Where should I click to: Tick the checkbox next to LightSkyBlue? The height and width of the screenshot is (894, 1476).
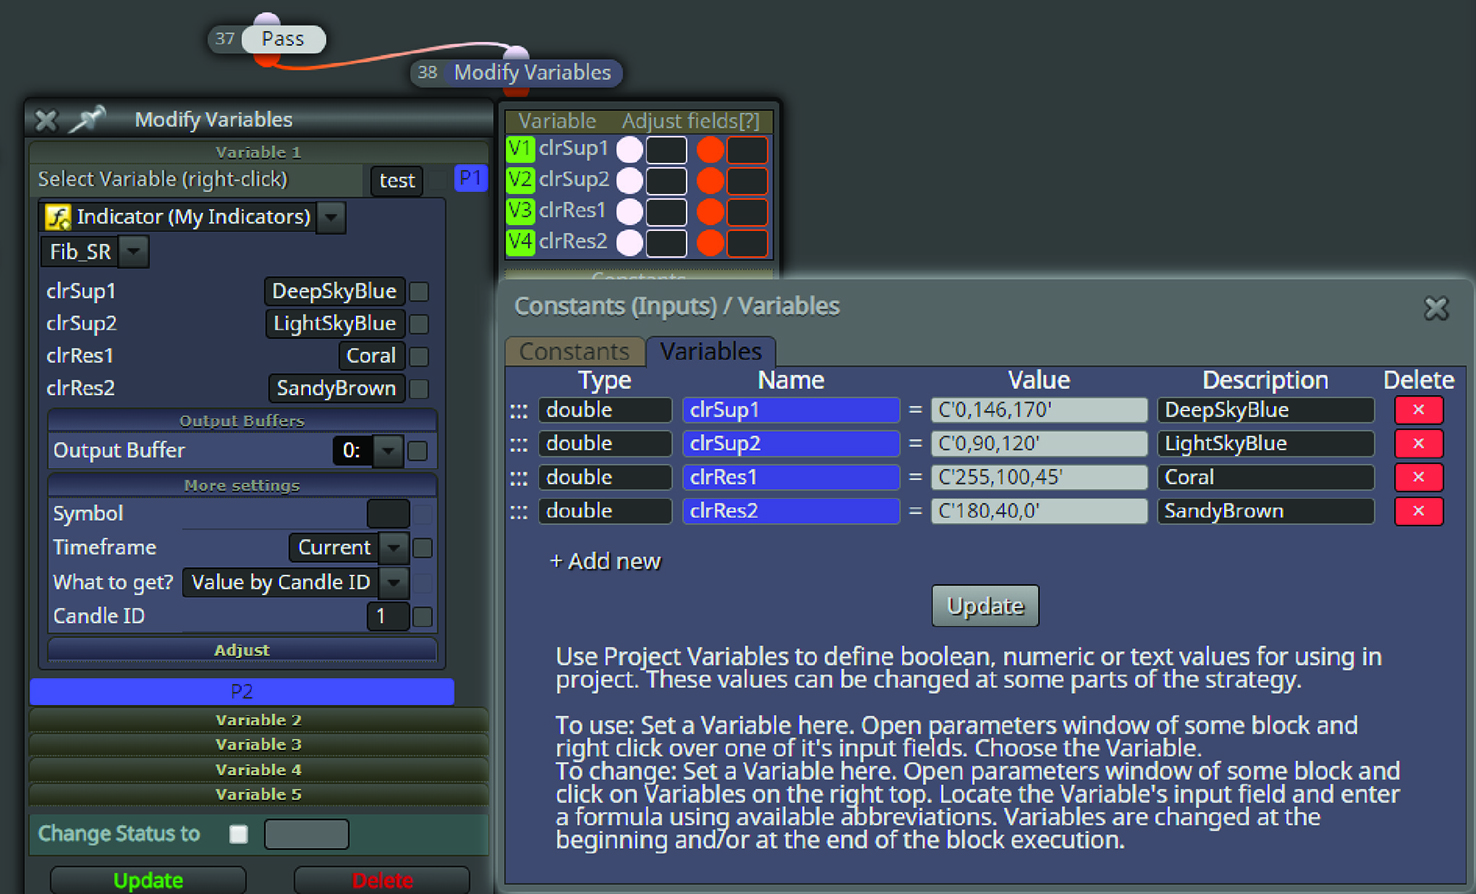420,324
